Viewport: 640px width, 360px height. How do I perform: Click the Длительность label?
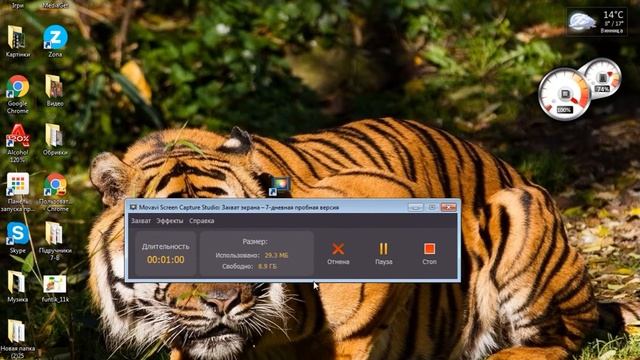coord(166,247)
